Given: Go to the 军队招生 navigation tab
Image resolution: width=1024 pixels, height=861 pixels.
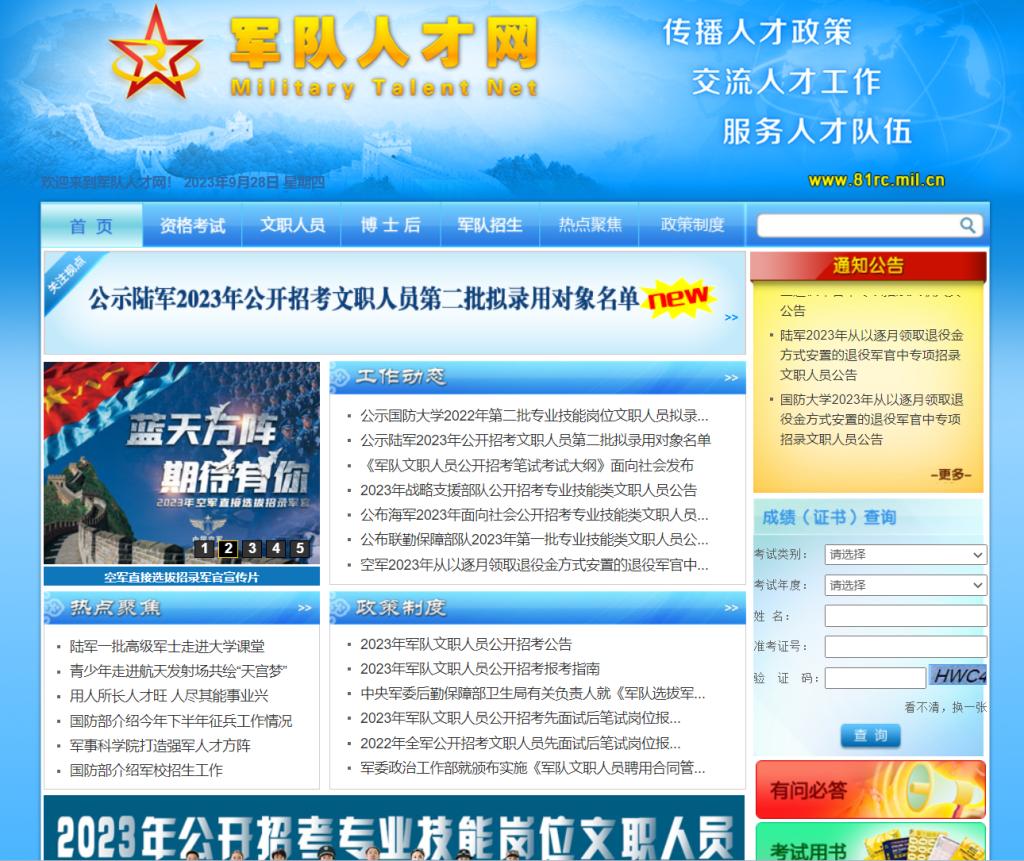Looking at the screenshot, I should [490, 225].
